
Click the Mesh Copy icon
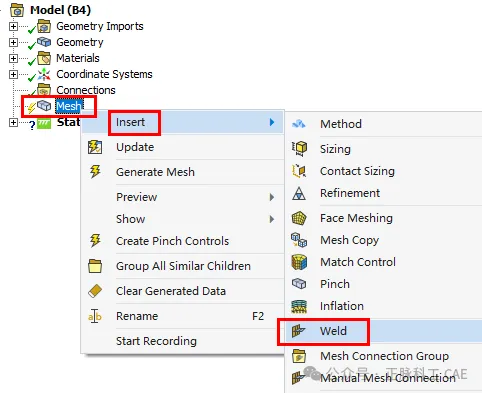[x=299, y=240]
